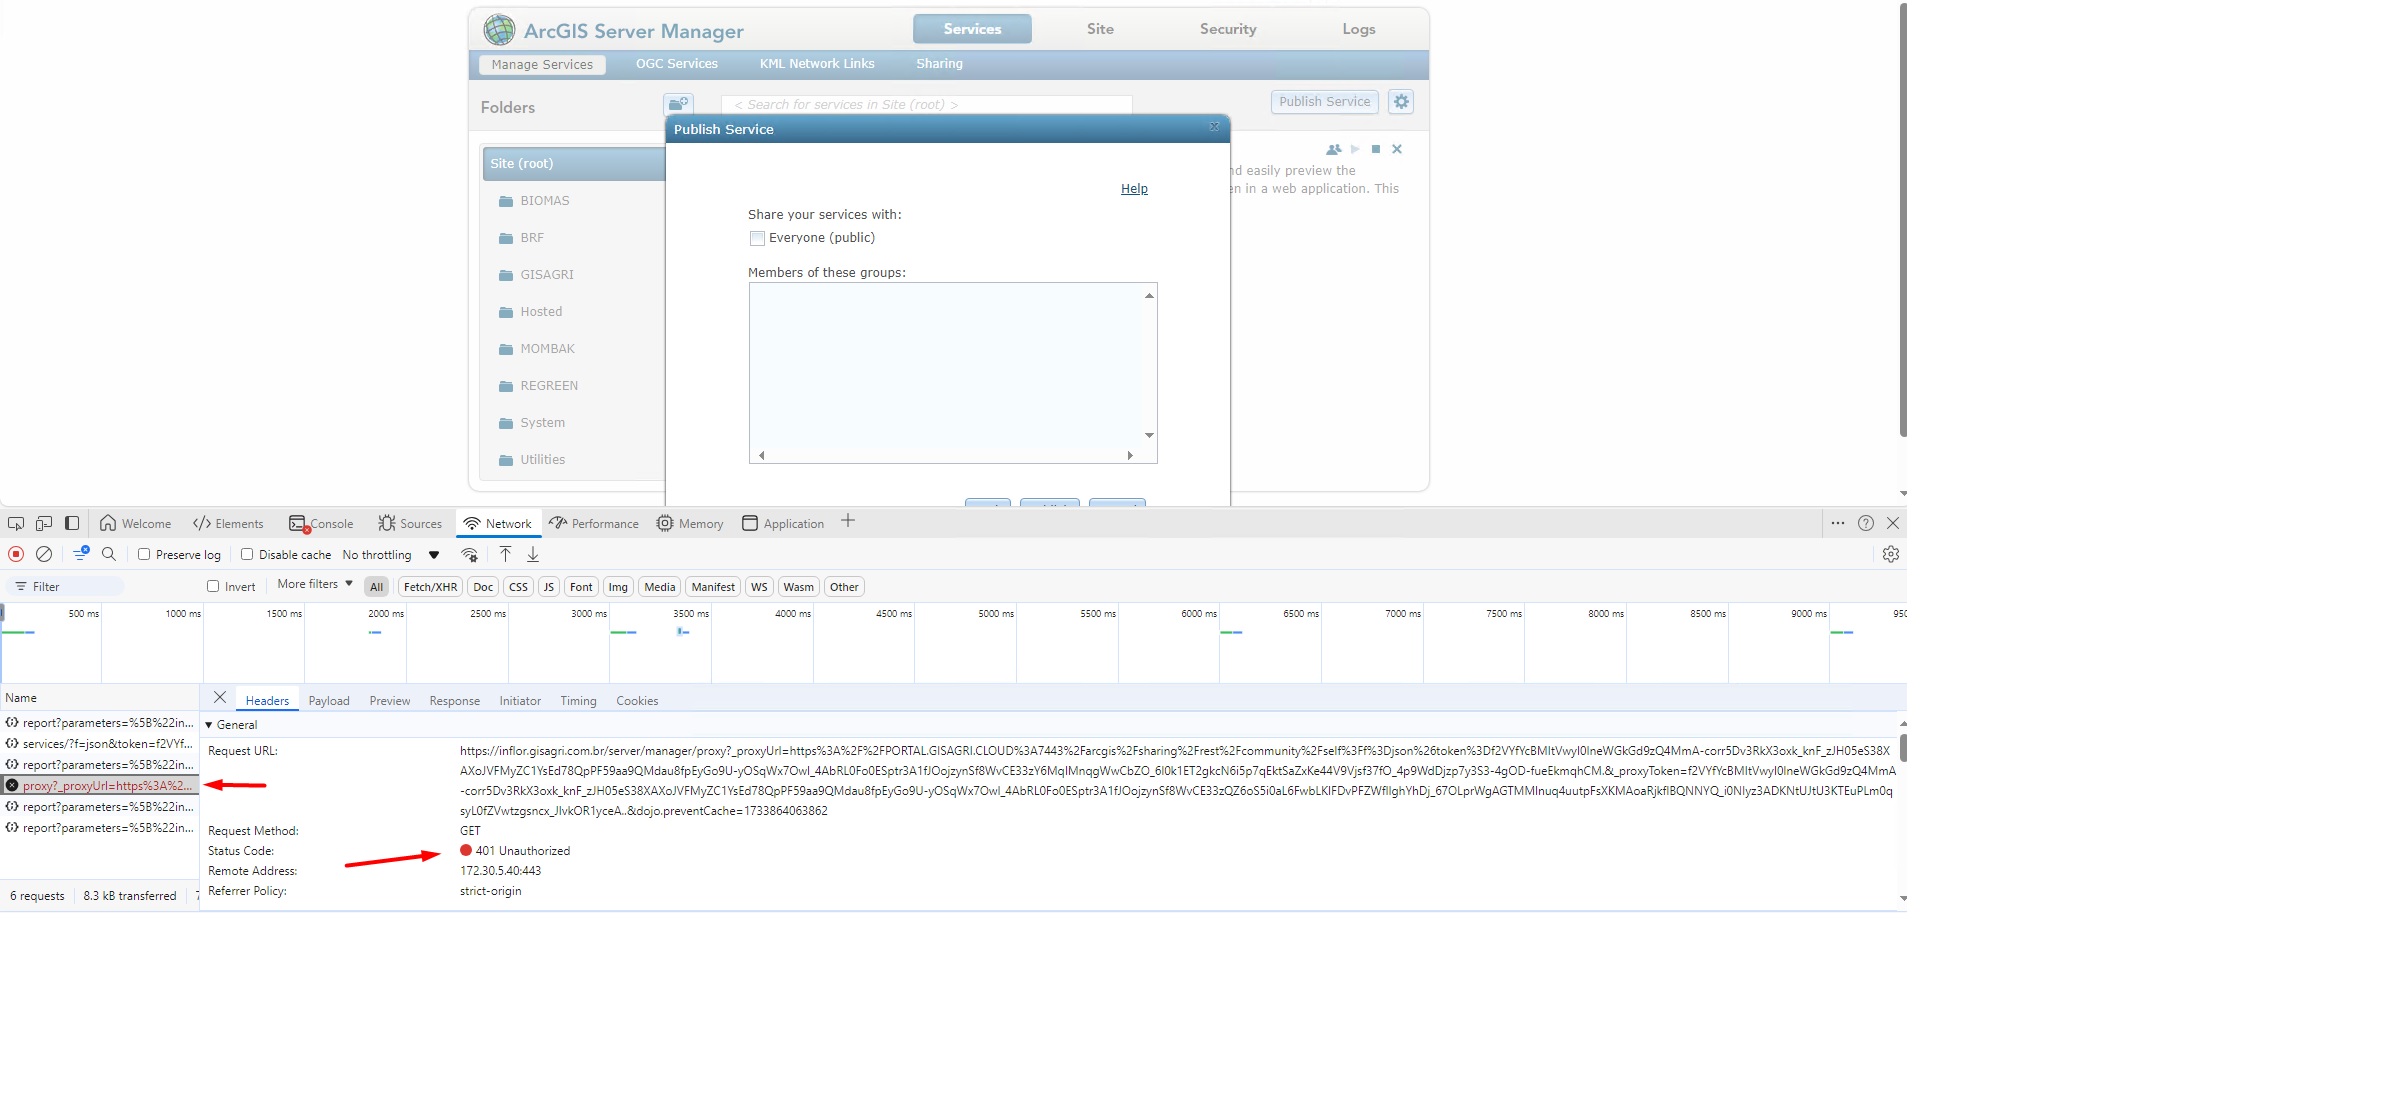Switch to the Console tab in DevTools
The width and height of the screenshot is (2393, 1093).
pyautogui.click(x=321, y=523)
